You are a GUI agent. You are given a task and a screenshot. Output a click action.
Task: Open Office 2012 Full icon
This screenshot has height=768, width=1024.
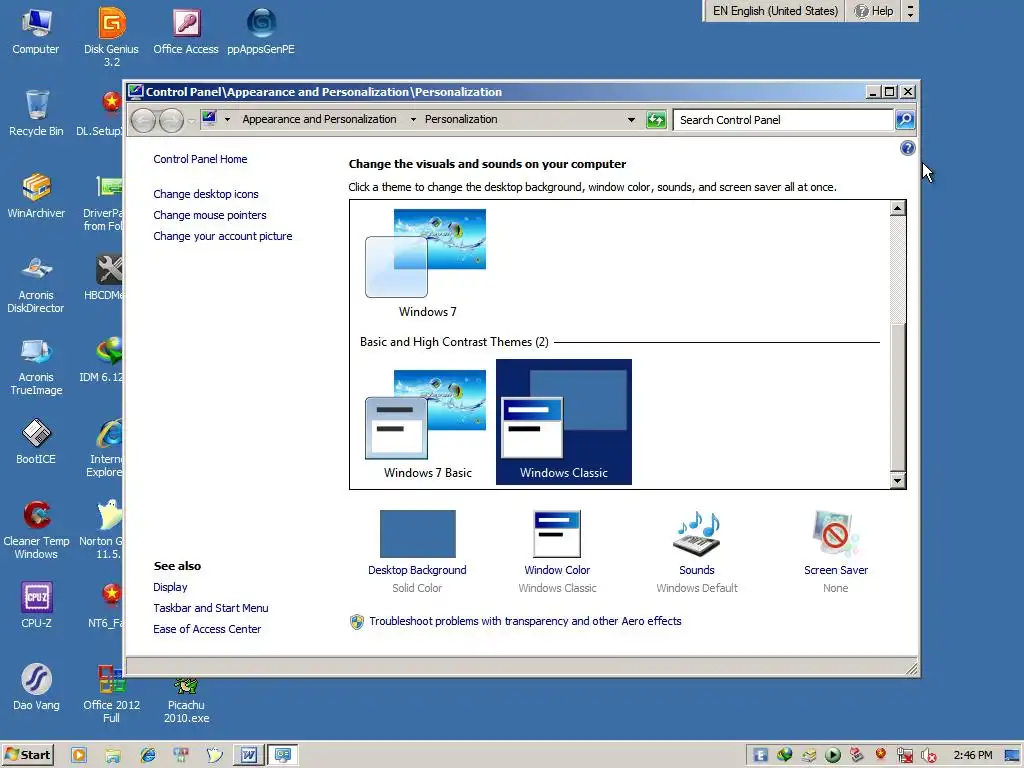click(x=112, y=694)
